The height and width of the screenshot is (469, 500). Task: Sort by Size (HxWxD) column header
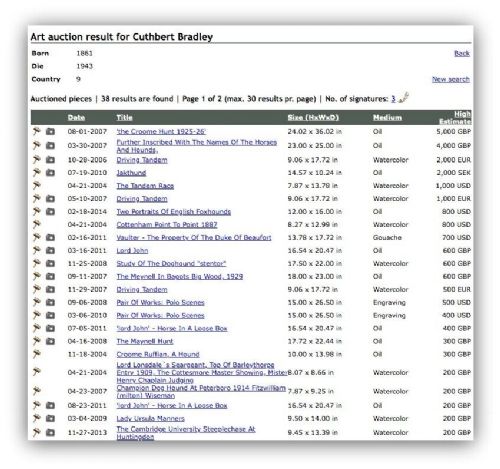(x=313, y=117)
